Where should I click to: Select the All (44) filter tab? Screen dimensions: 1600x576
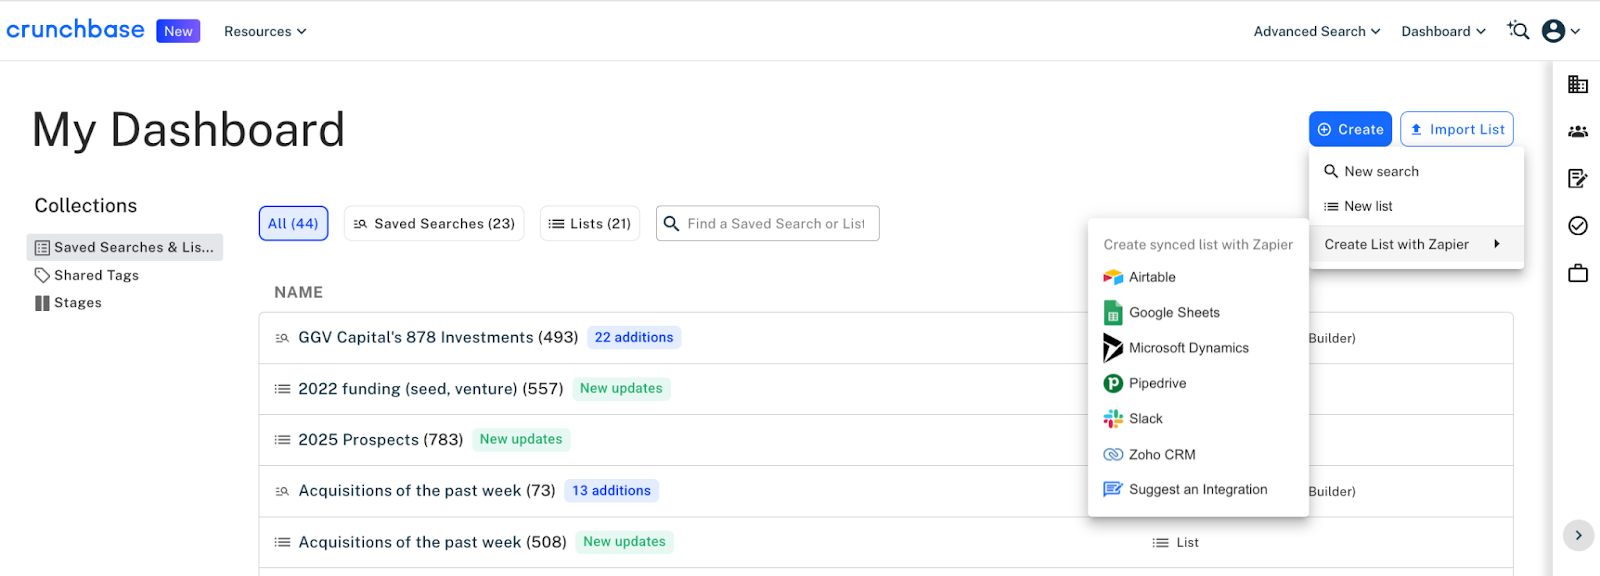[293, 224]
